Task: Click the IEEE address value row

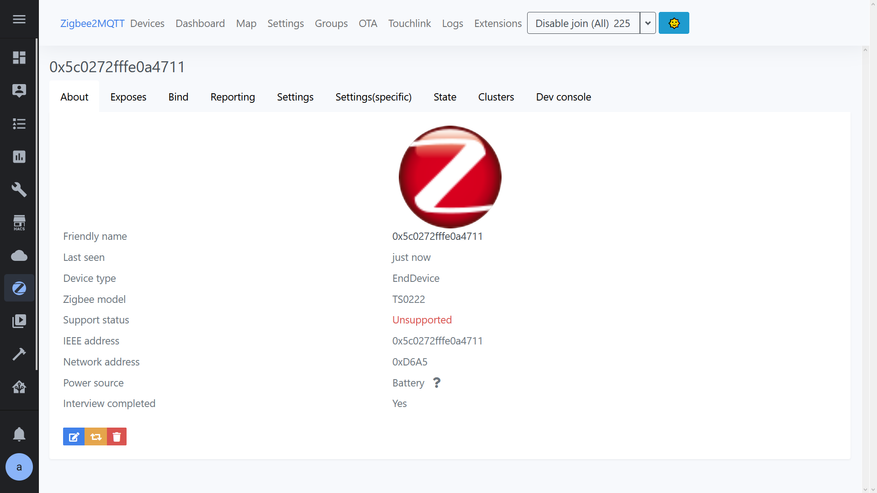Action: click(x=437, y=341)
